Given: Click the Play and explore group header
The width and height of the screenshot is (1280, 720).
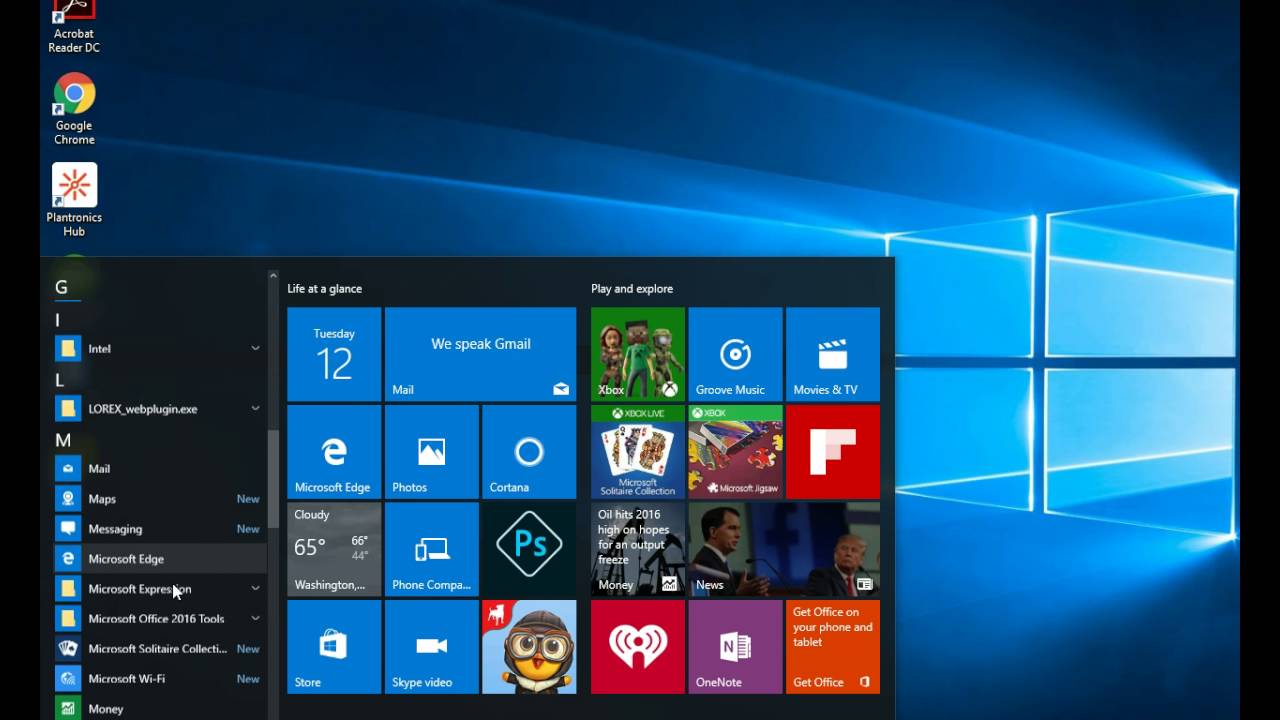Looking at the screenshot, I should click(632, 288).
